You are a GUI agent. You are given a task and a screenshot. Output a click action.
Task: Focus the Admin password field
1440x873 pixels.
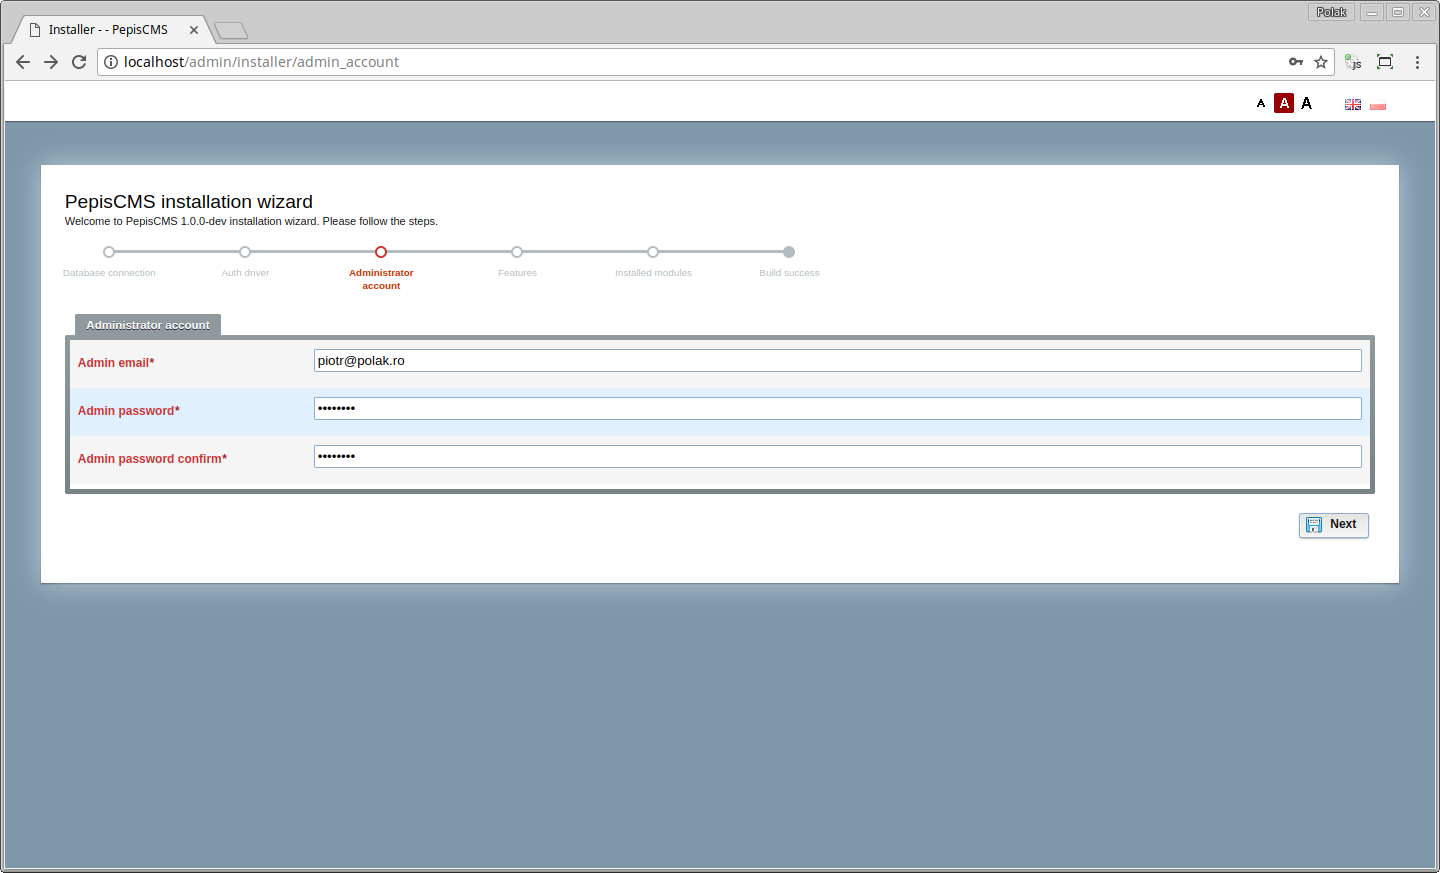[x=837, y=409]
